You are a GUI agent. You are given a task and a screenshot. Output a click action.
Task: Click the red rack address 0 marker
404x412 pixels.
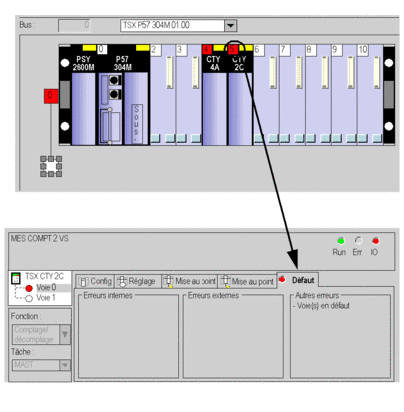pos(51,96)
